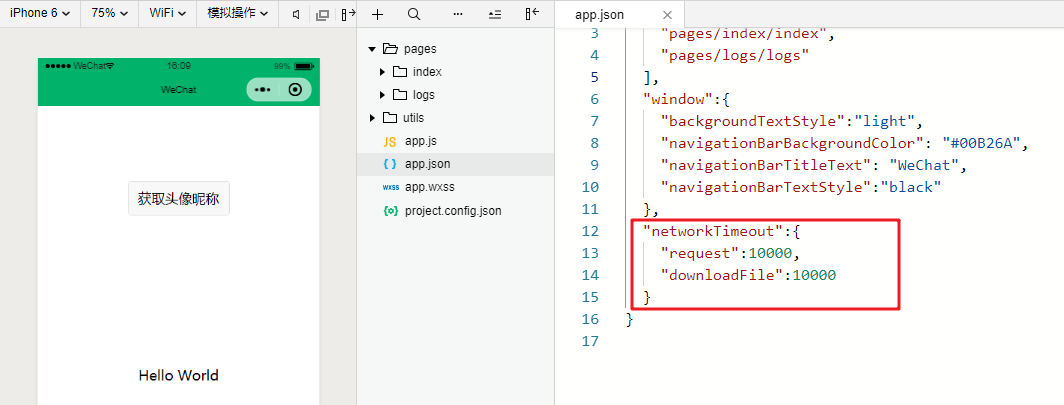Click the "pages/index/index" string

(744, 33)
